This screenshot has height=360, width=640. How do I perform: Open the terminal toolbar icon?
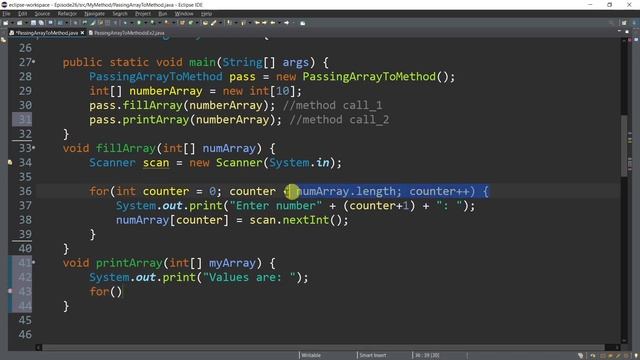[51, 23]
